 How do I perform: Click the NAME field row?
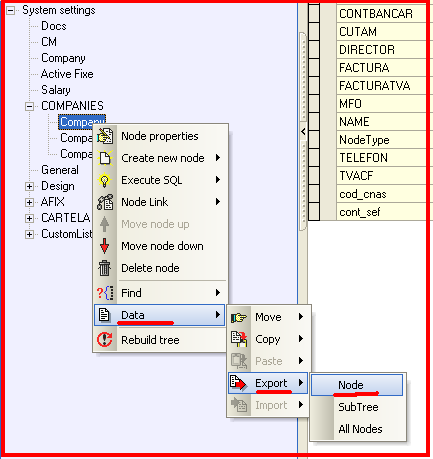[x=381, y=122]
